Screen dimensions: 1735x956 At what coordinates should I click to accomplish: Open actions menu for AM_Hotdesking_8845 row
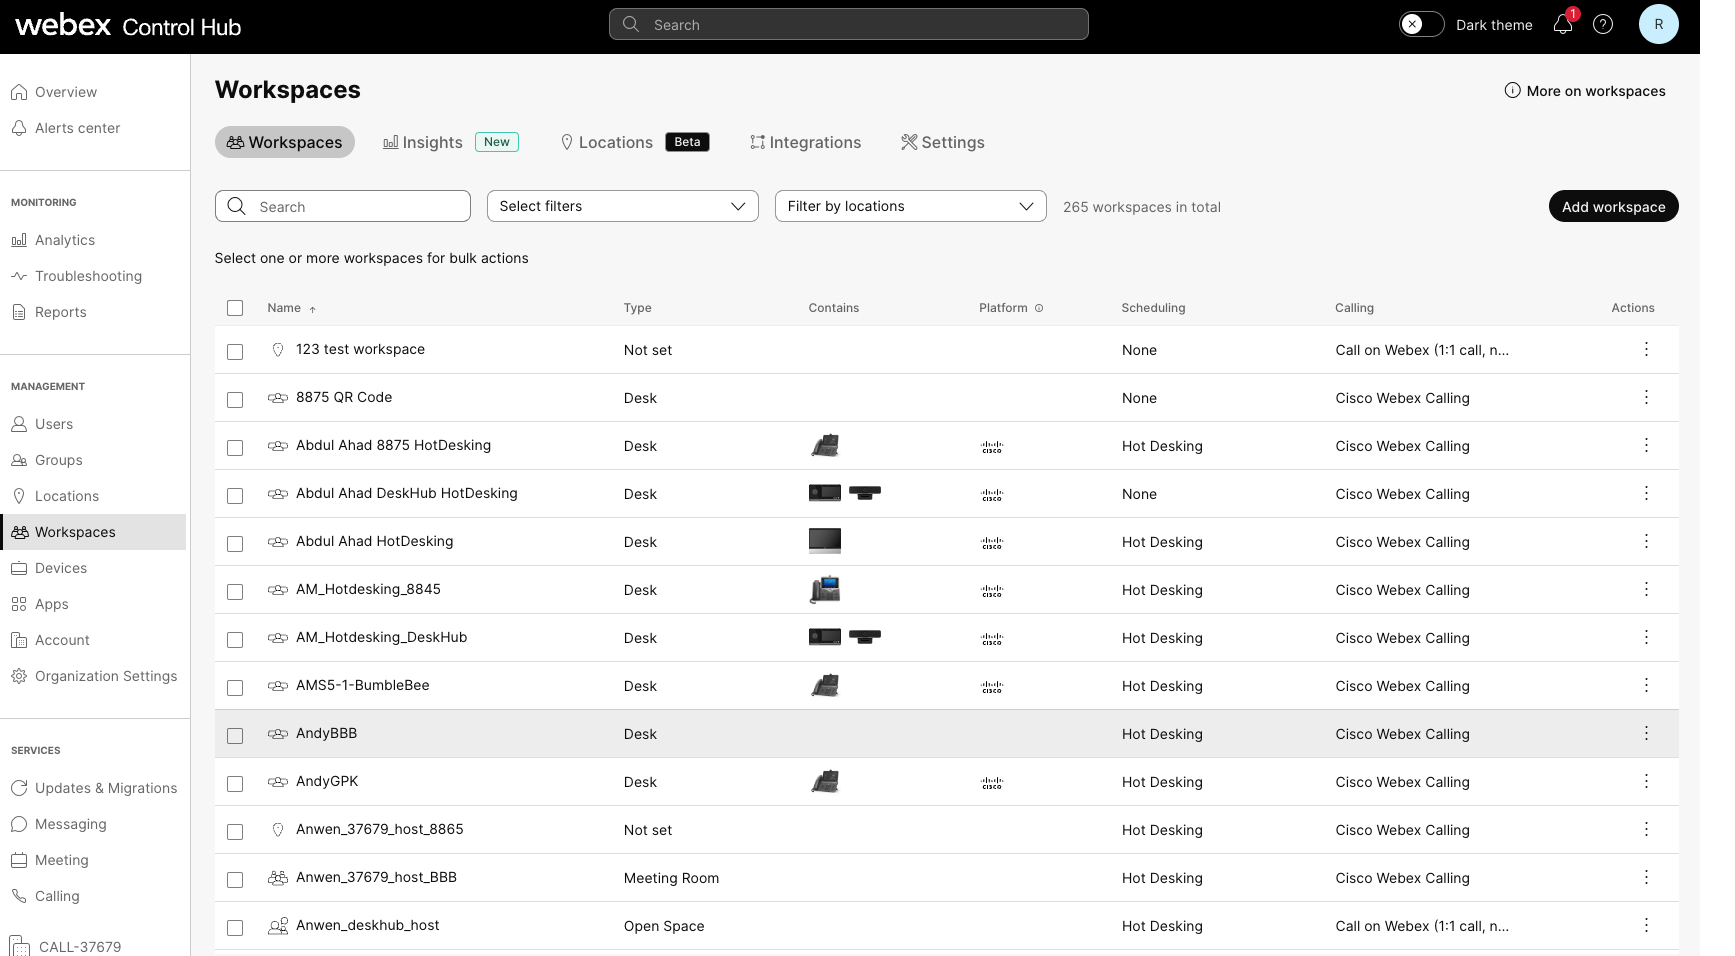point(1646,589)
